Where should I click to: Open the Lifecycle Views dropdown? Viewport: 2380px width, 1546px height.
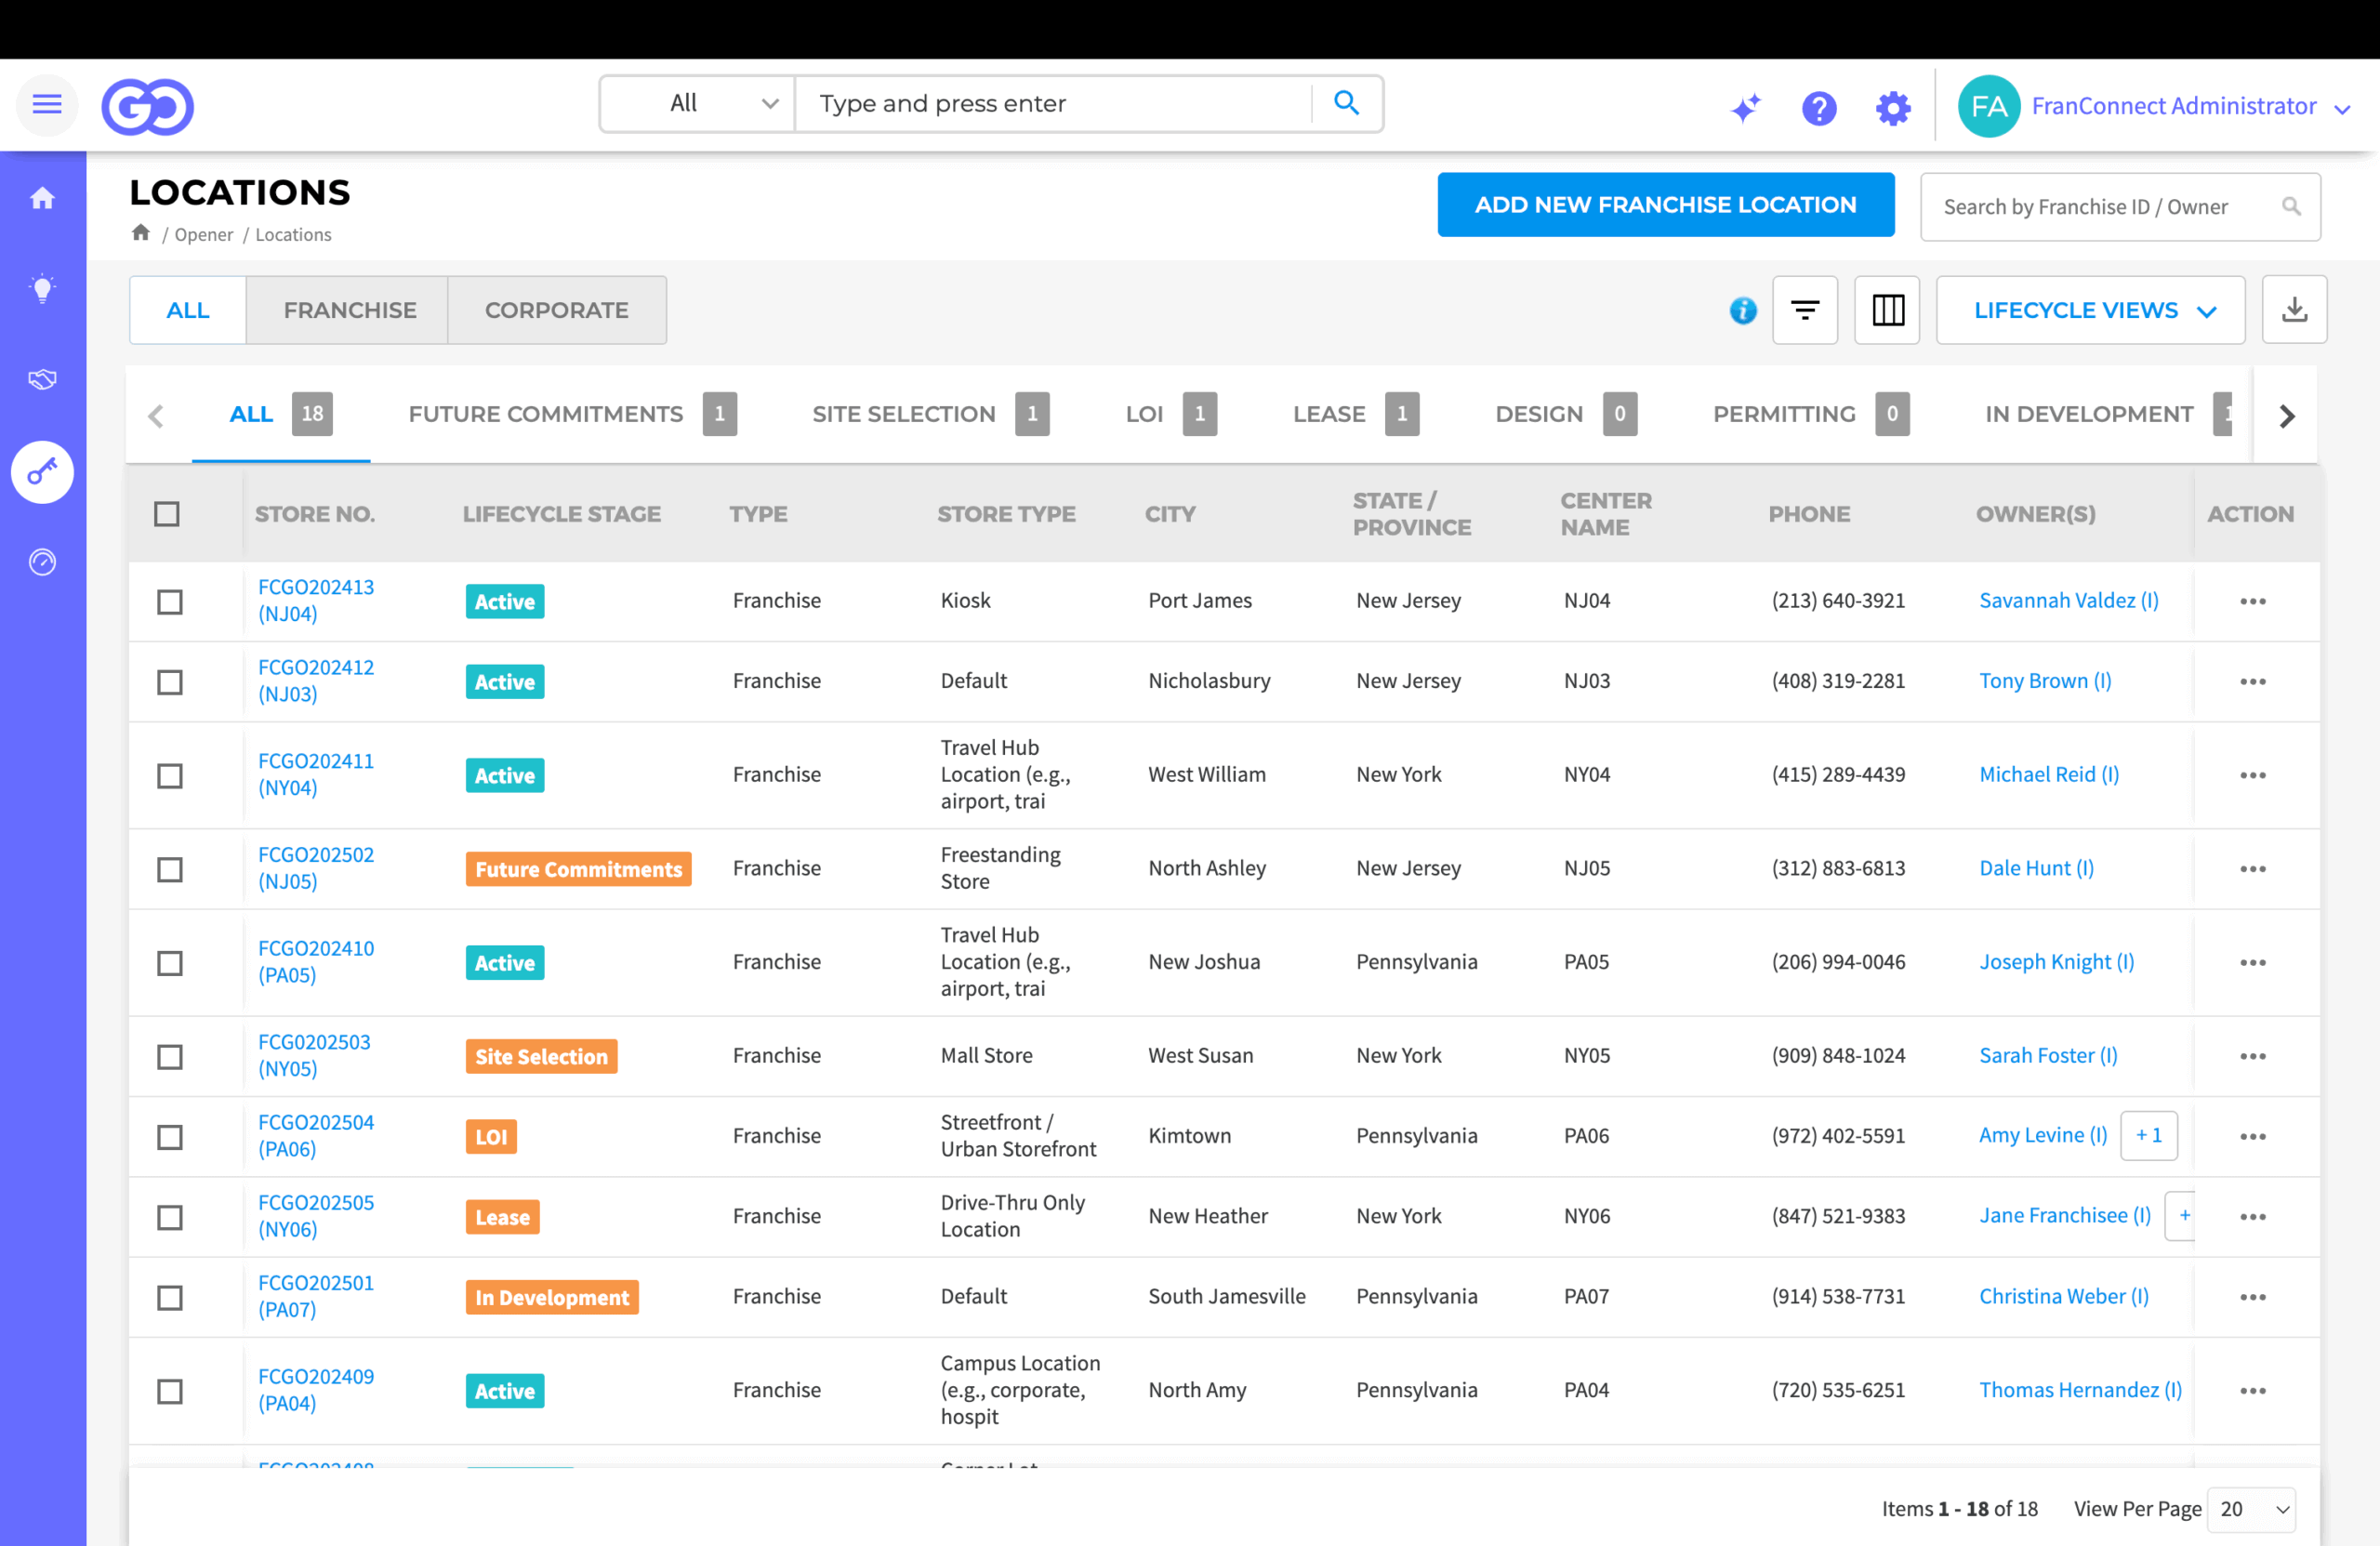(2090, 310)
